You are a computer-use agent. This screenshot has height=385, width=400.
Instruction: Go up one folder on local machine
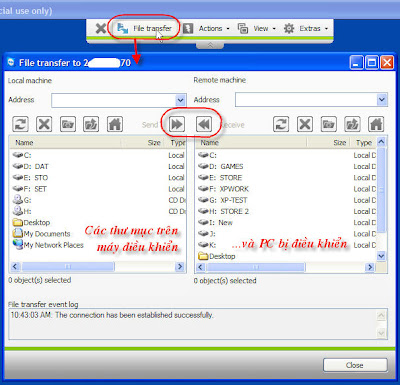(91, 124)
